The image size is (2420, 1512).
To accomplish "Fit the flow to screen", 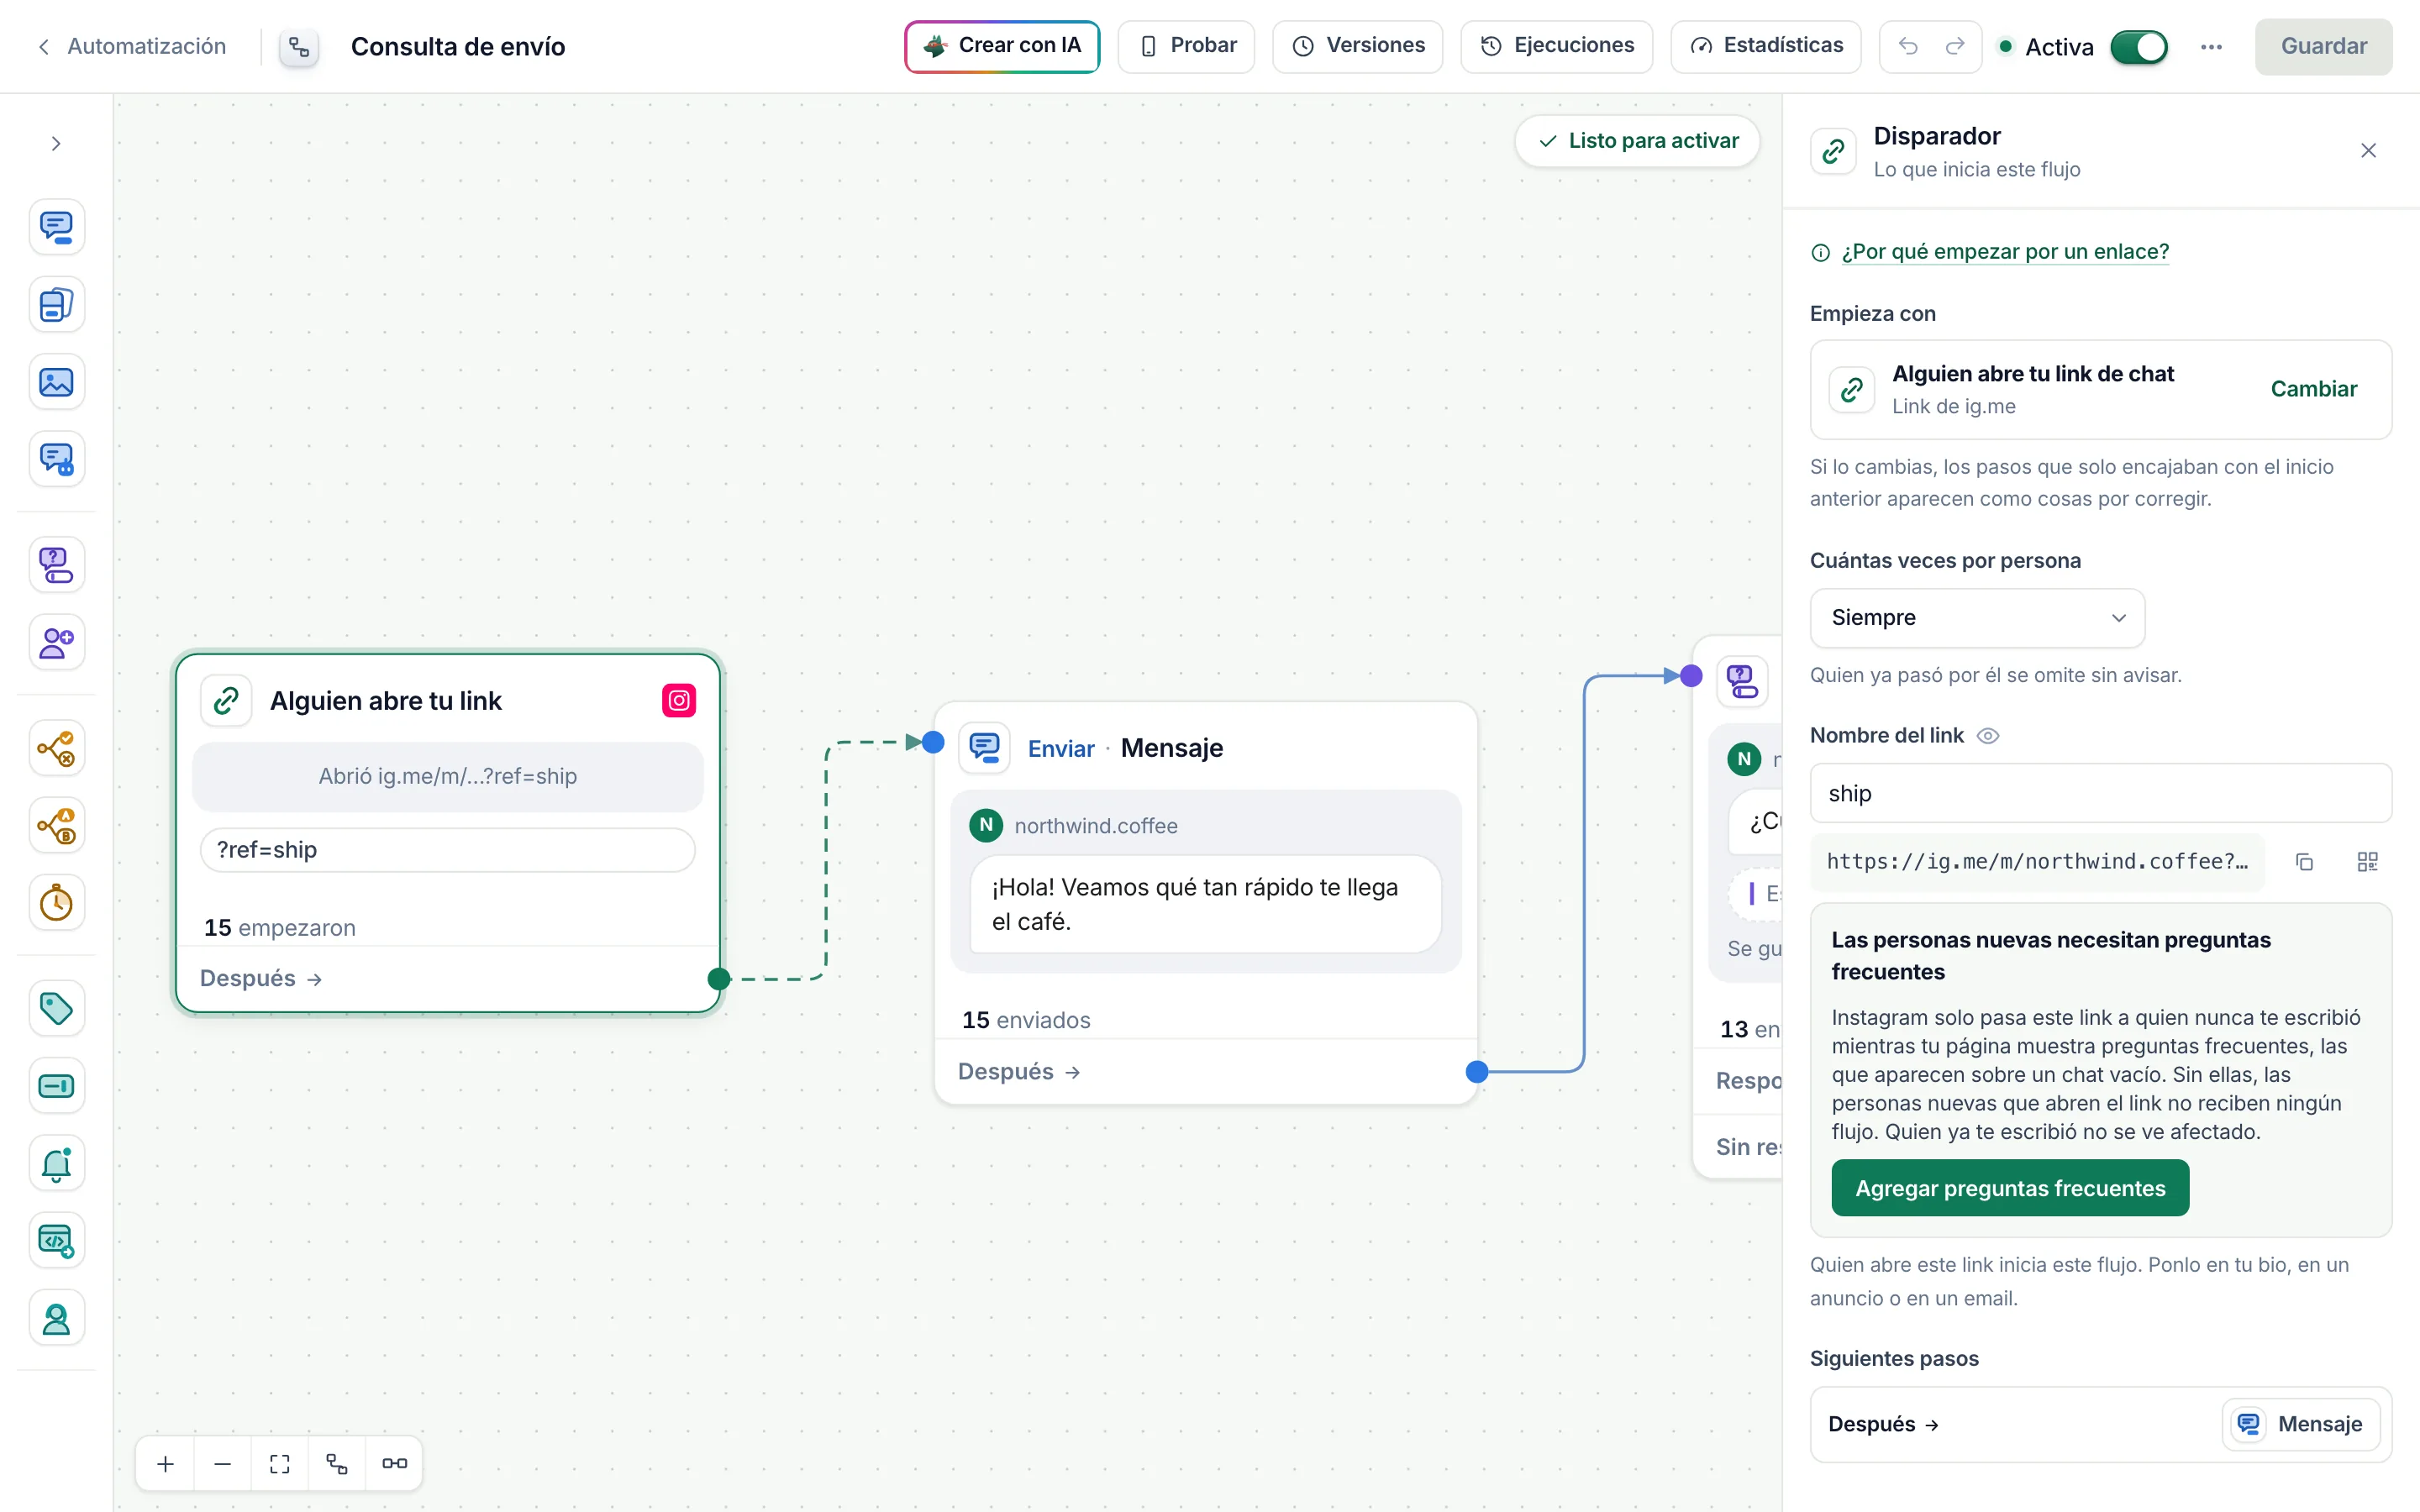I will click(x=280, y=1463).
